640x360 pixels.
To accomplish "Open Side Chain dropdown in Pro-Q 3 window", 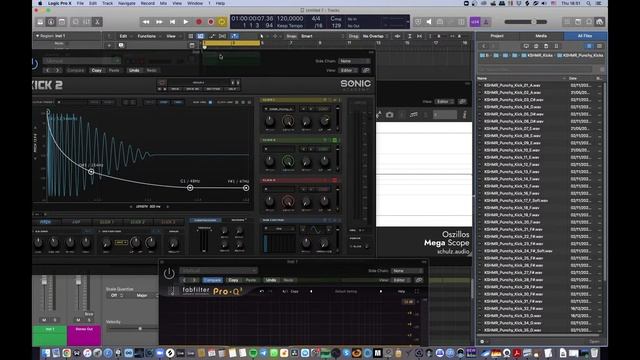I will [x=407, y=271].
